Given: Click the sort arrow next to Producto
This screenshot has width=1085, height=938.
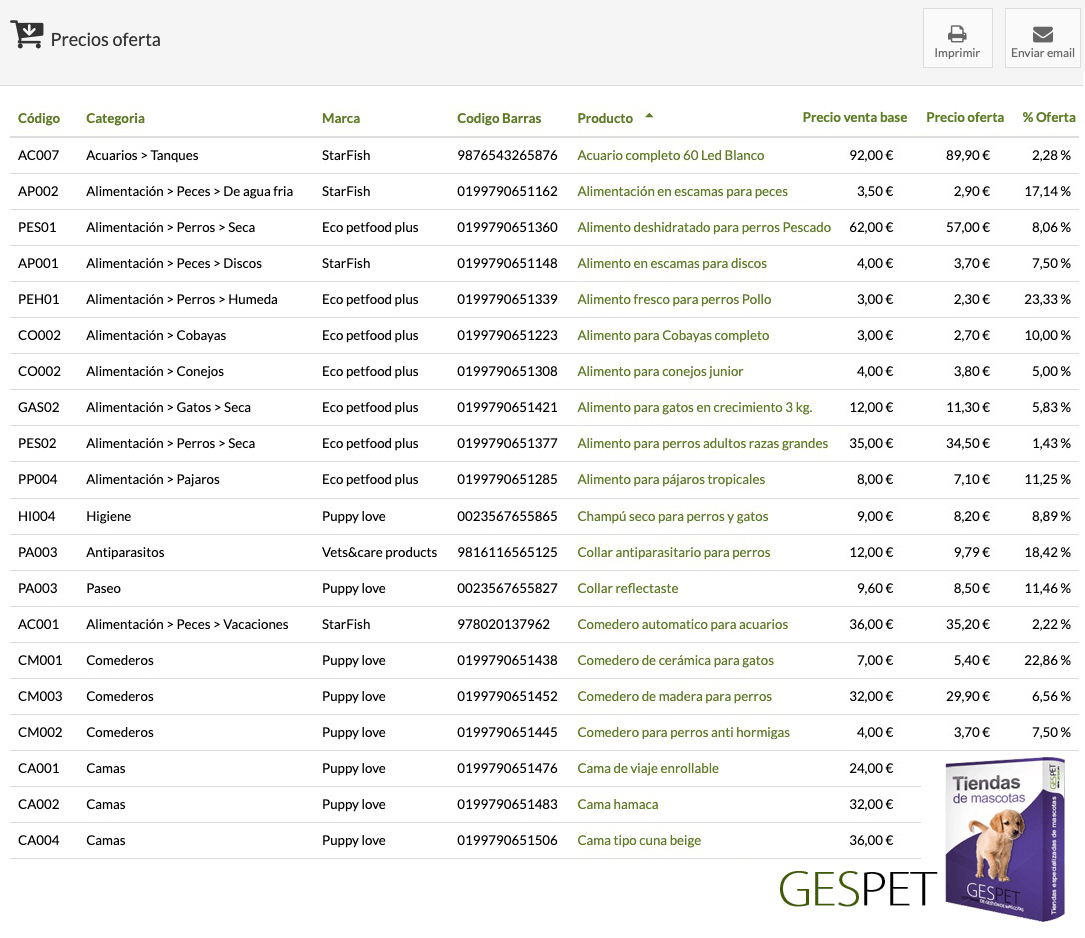Looking at the screenshot, I should tap(649, 117).
